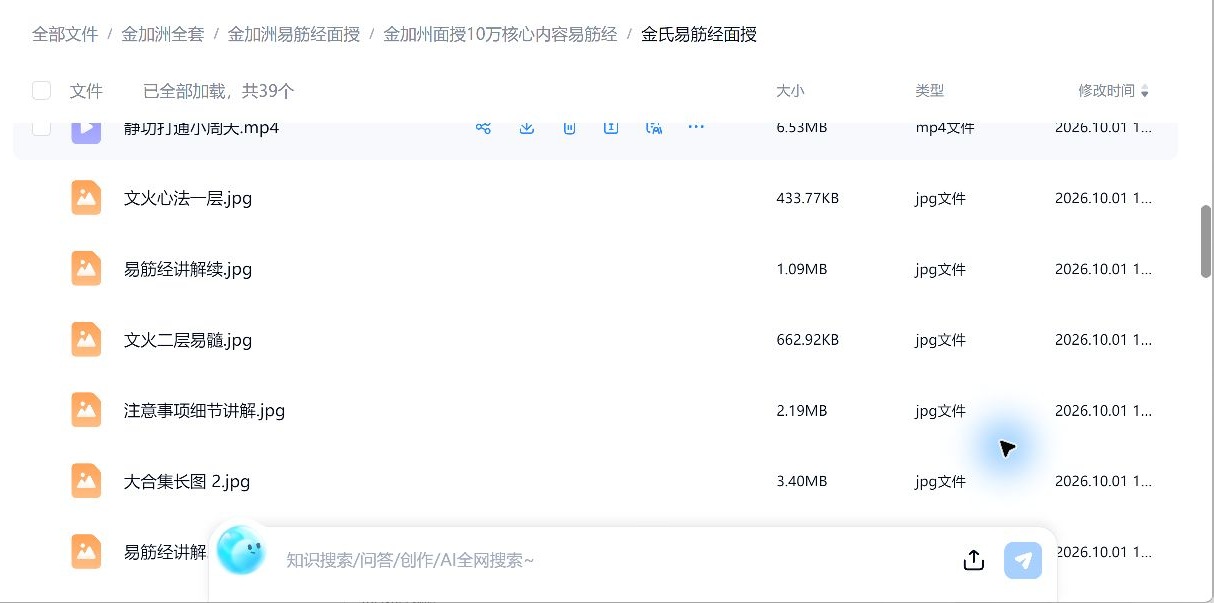Image resolution: width=1214 pixels, height=603 pixels.
Task: Click the 1.09MB size value
Action: pyautogui.click(x=801, y=269)
